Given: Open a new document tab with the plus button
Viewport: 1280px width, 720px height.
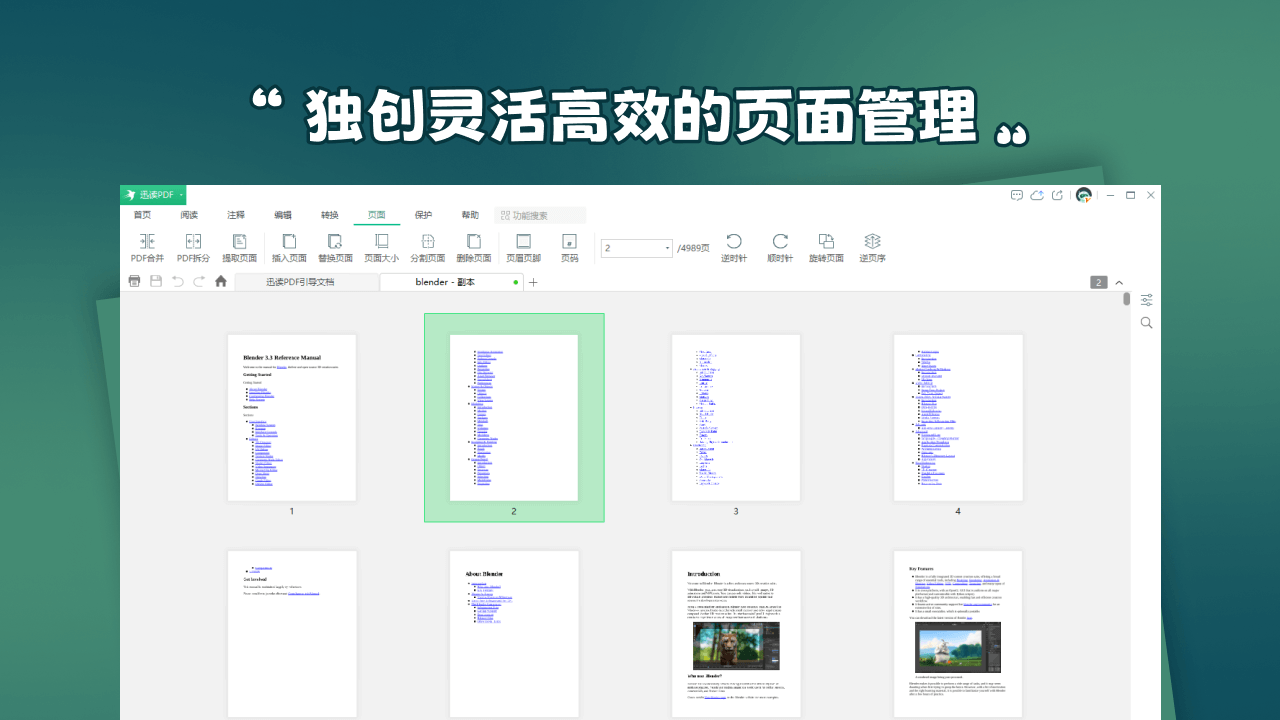Looking at the screenshot, I should pyautogui.click(x=534, y=282).
